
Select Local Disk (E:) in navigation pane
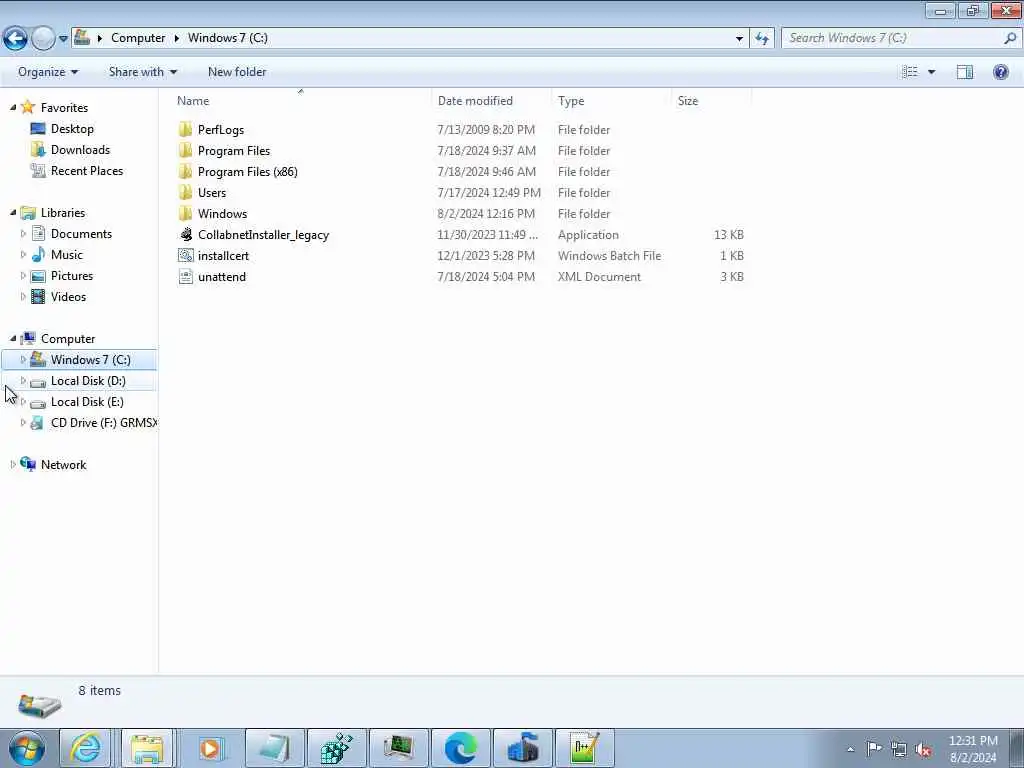pos(87,402)
